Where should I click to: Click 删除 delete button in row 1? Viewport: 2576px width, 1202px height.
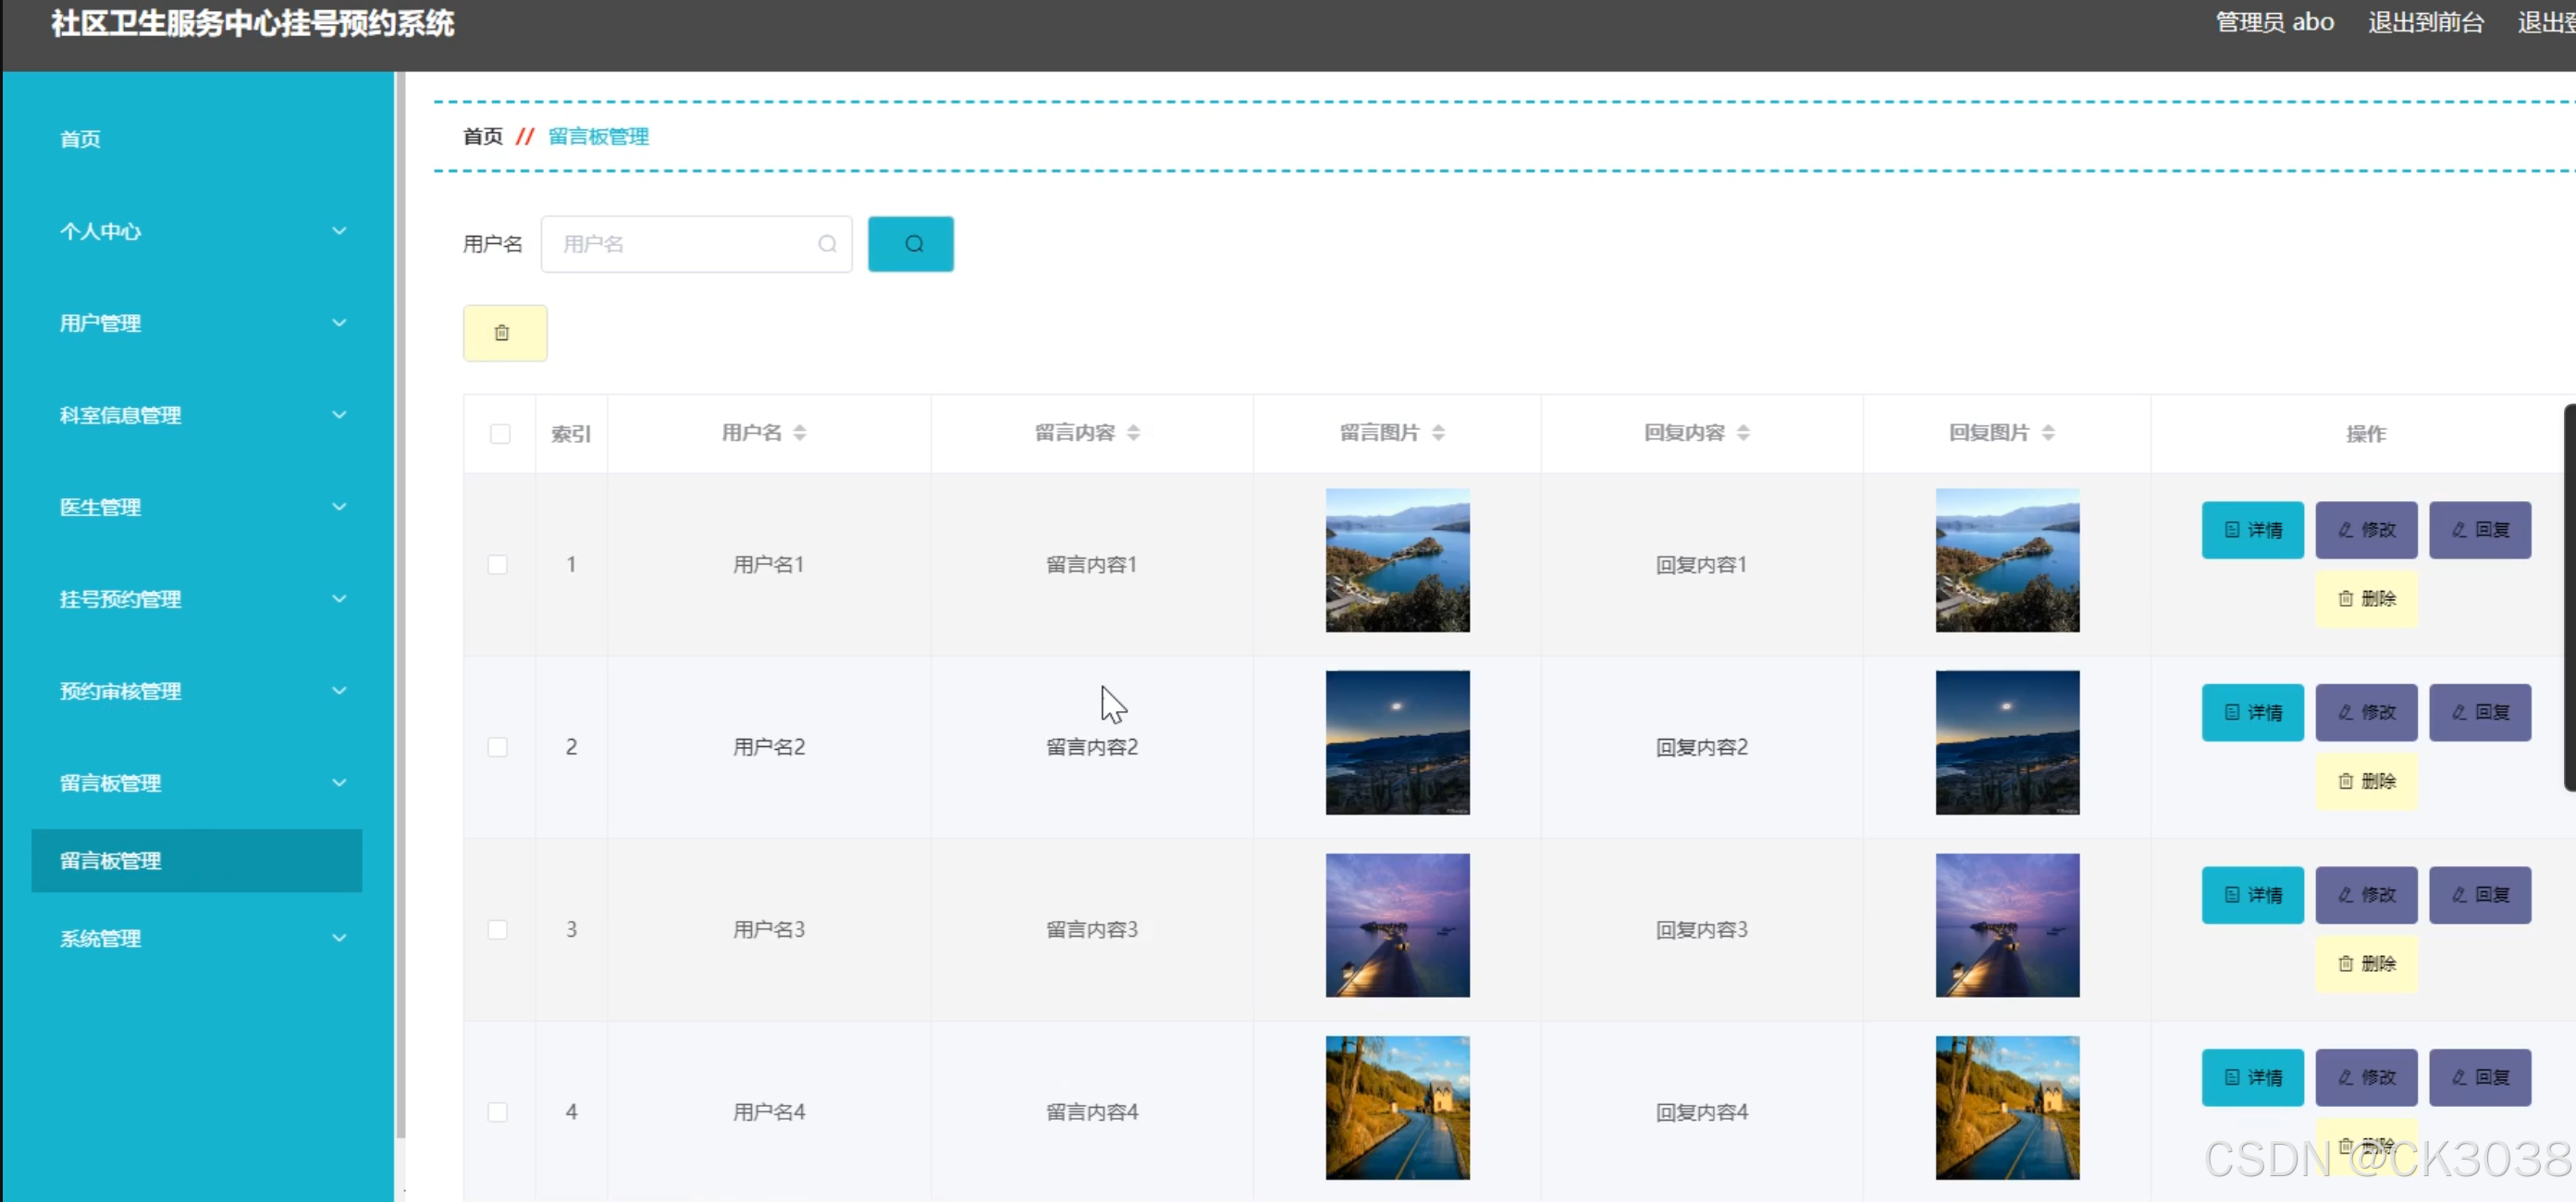point(2365,599)
